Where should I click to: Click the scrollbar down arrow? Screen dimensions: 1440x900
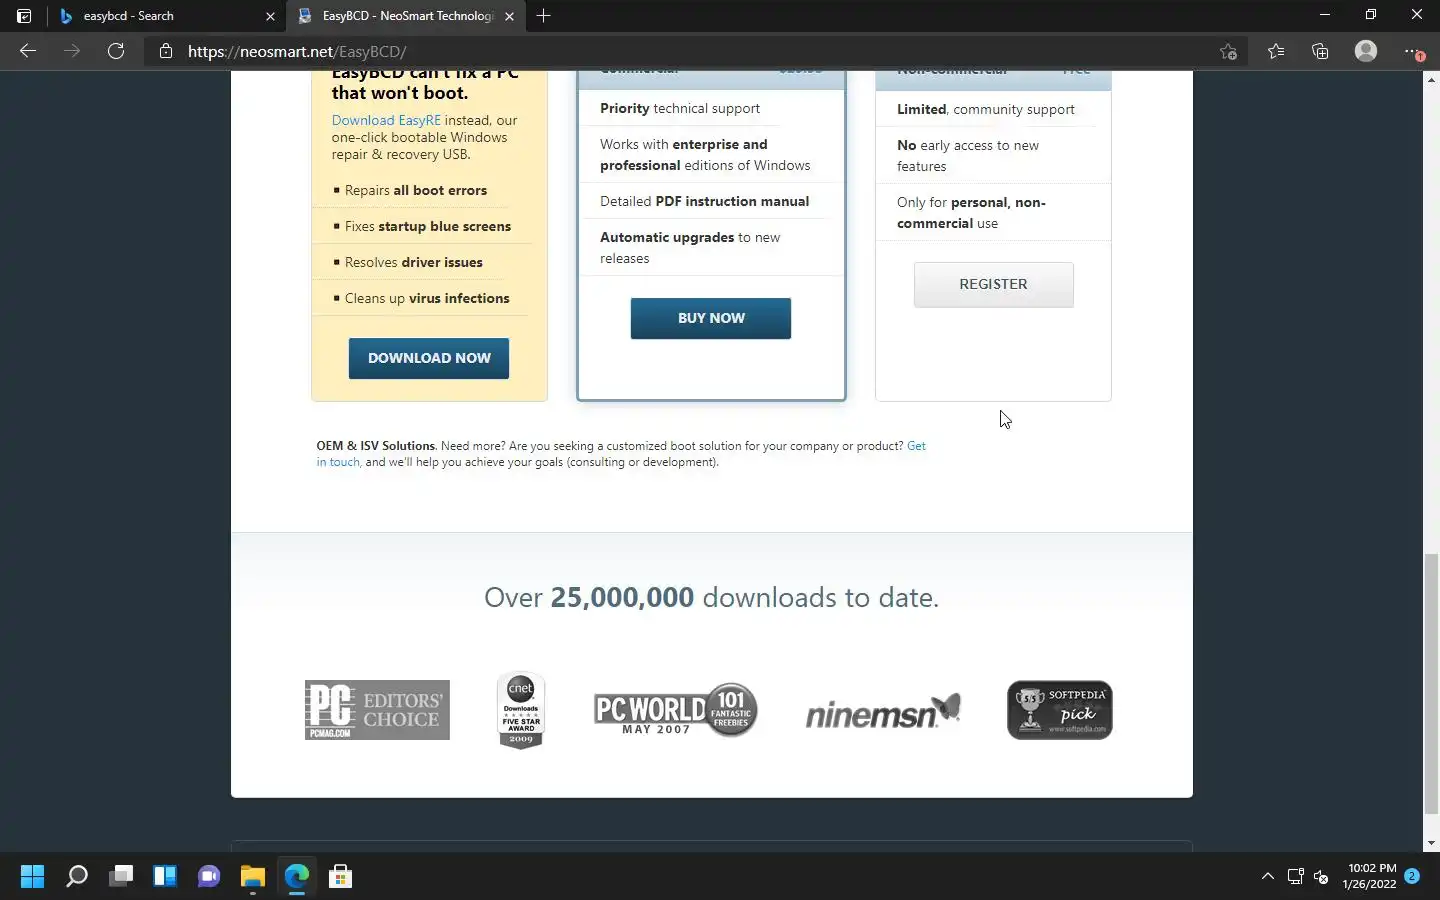[x=1431, y=843]
